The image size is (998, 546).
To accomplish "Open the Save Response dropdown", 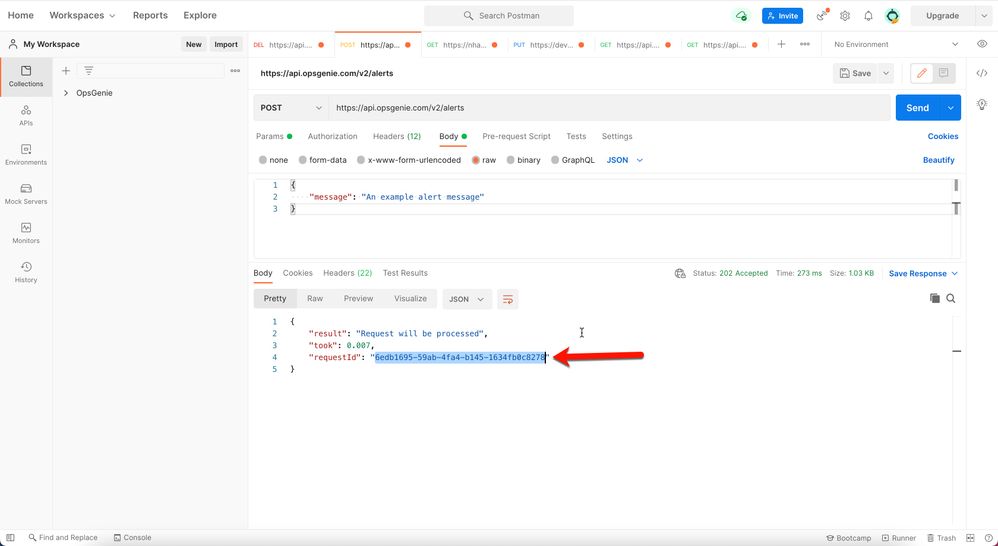I will point(923,274).
